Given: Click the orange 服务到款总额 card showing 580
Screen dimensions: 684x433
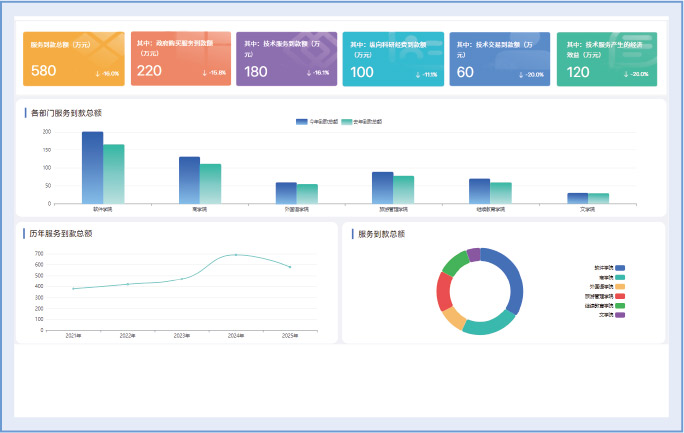Looking at the screenshot, I should coord(74,59).
